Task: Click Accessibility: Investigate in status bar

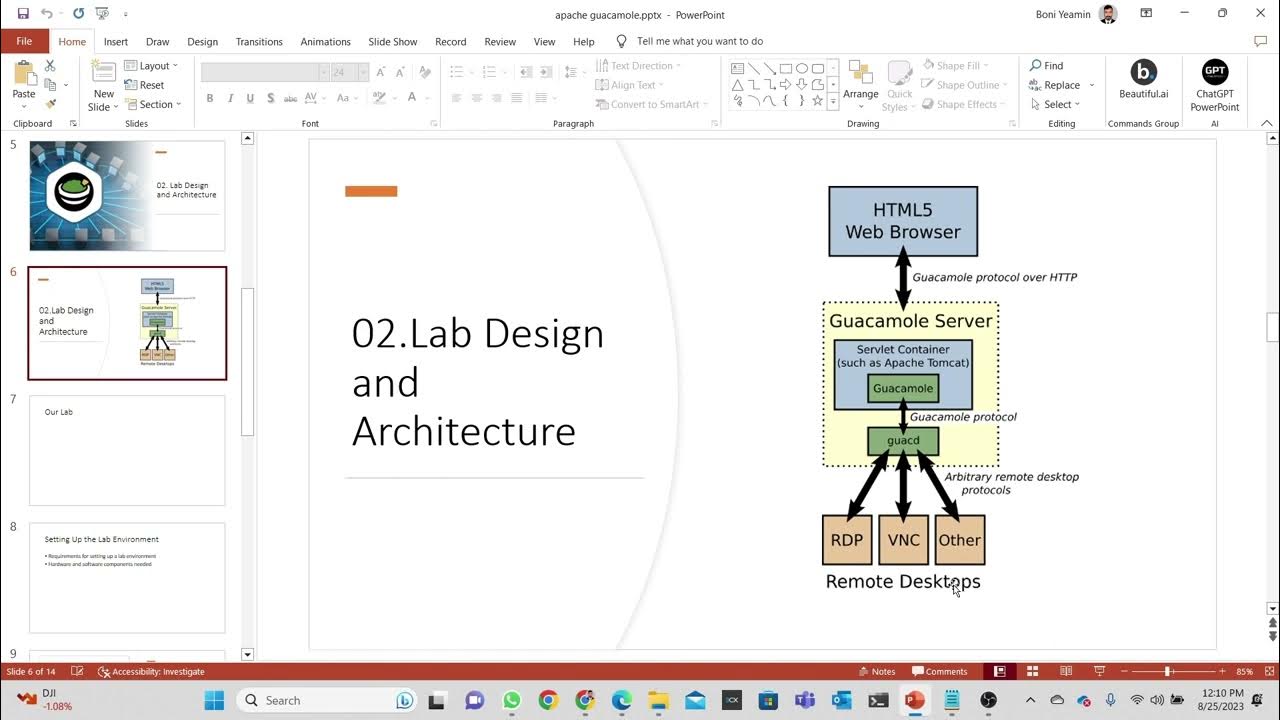Action: point(151,671)
